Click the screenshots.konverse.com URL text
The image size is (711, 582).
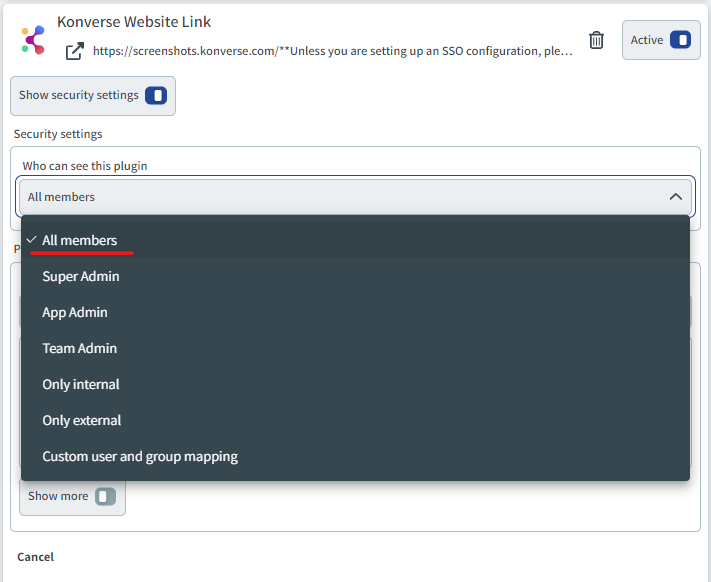click(332, 51)
